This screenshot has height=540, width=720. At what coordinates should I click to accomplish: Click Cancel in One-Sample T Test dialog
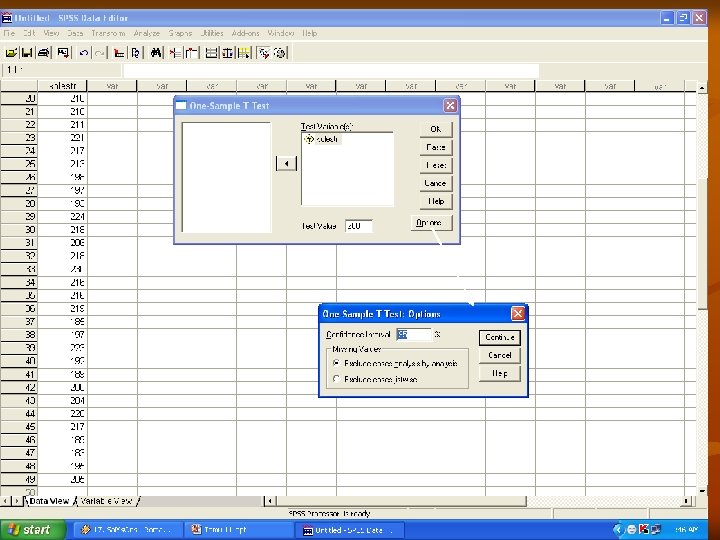[x=436, y=183]
